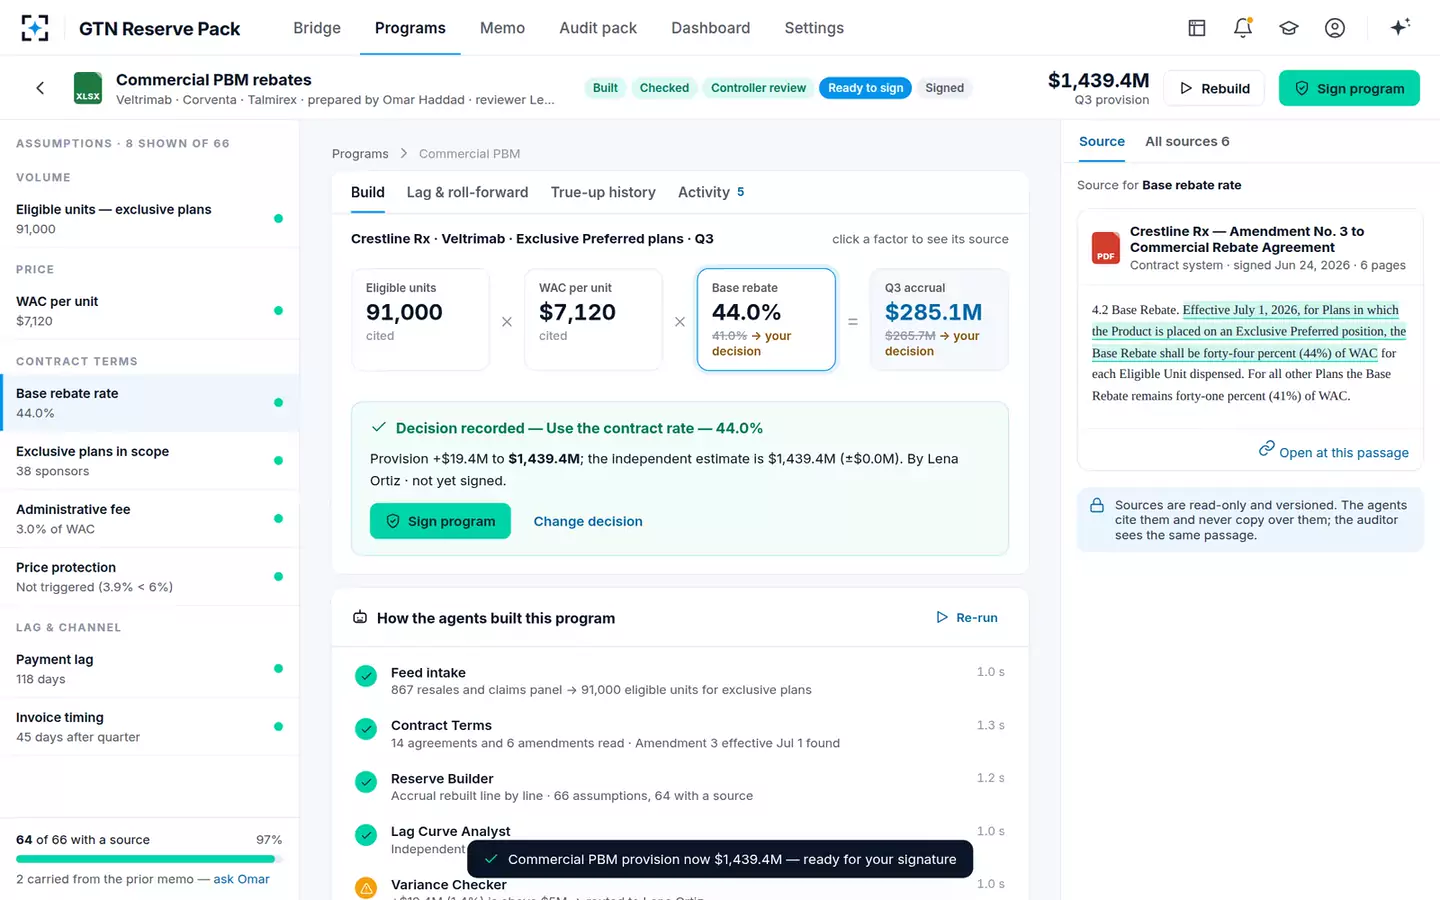Select the Administrative fee assumption row
The image size is (1440, 900).
coord(150,519)
